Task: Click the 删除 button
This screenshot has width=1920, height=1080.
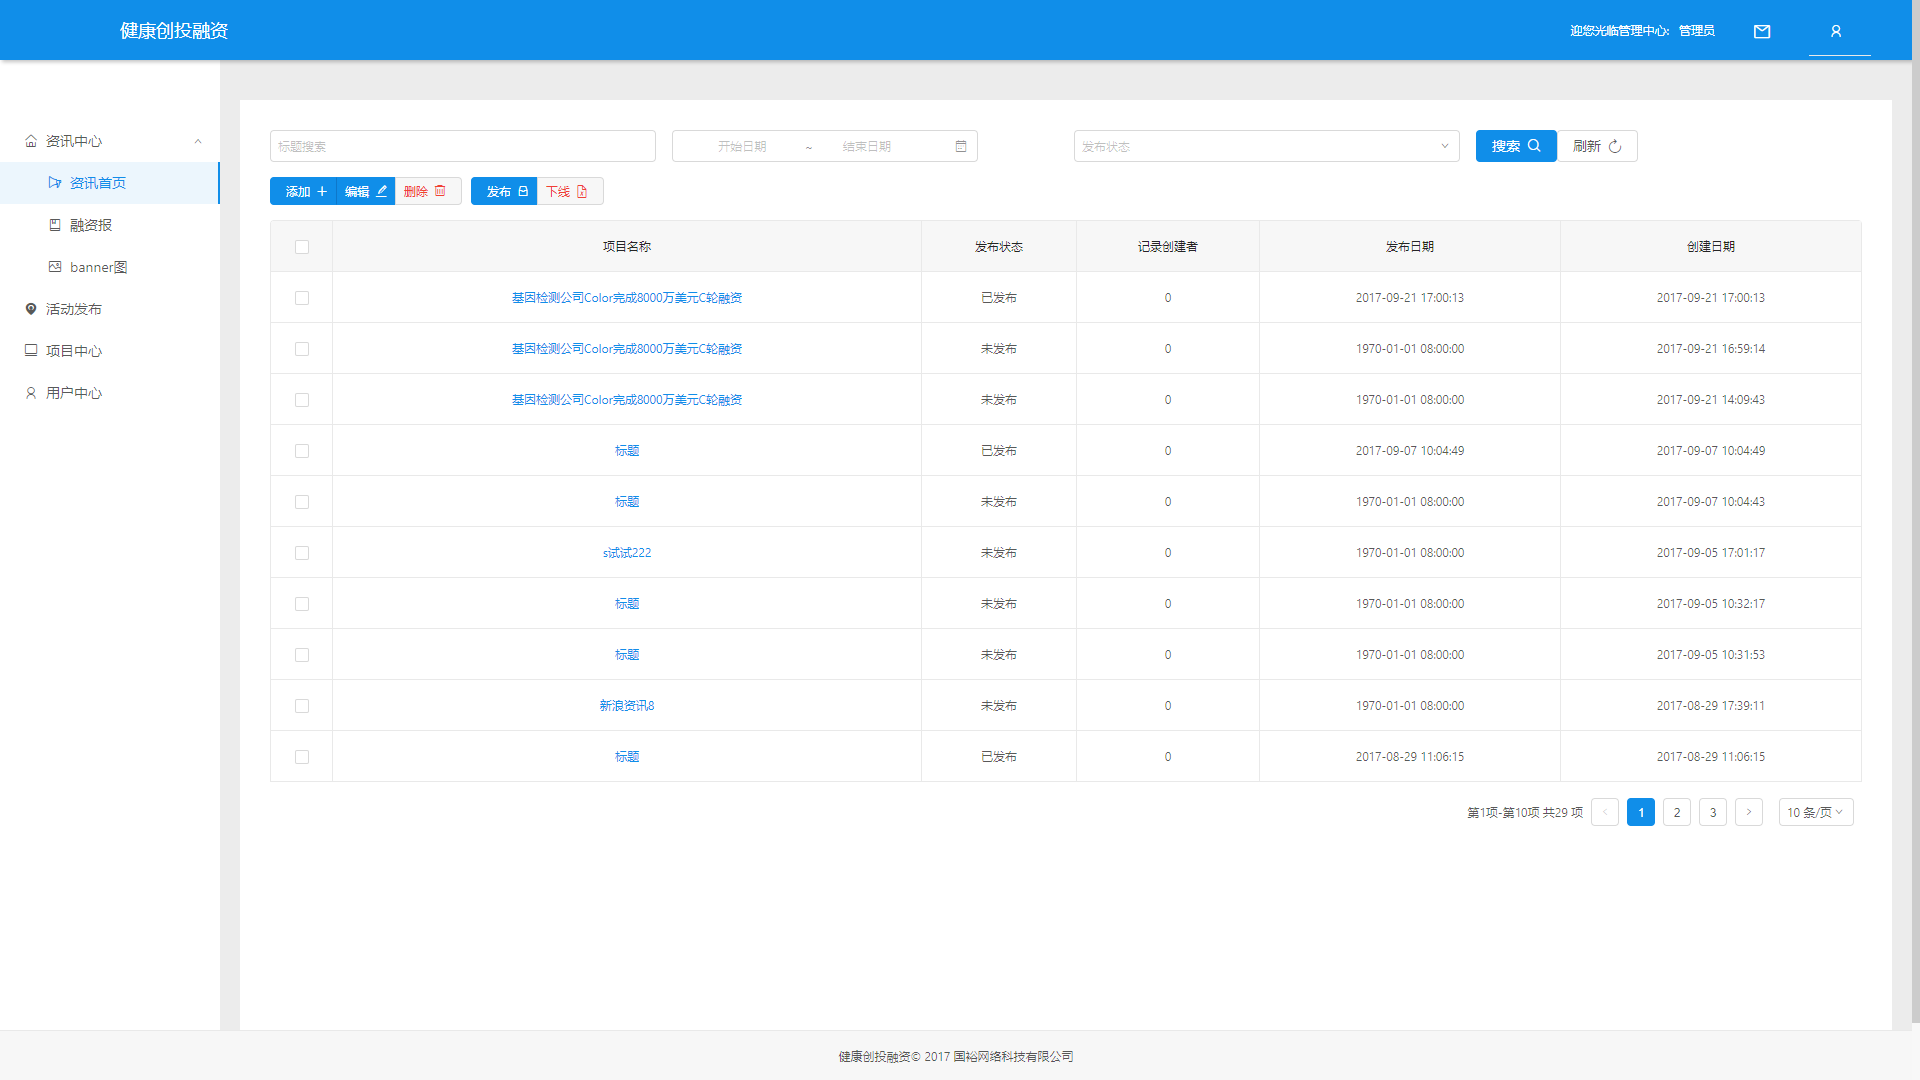Action: (x=428, y=191)
